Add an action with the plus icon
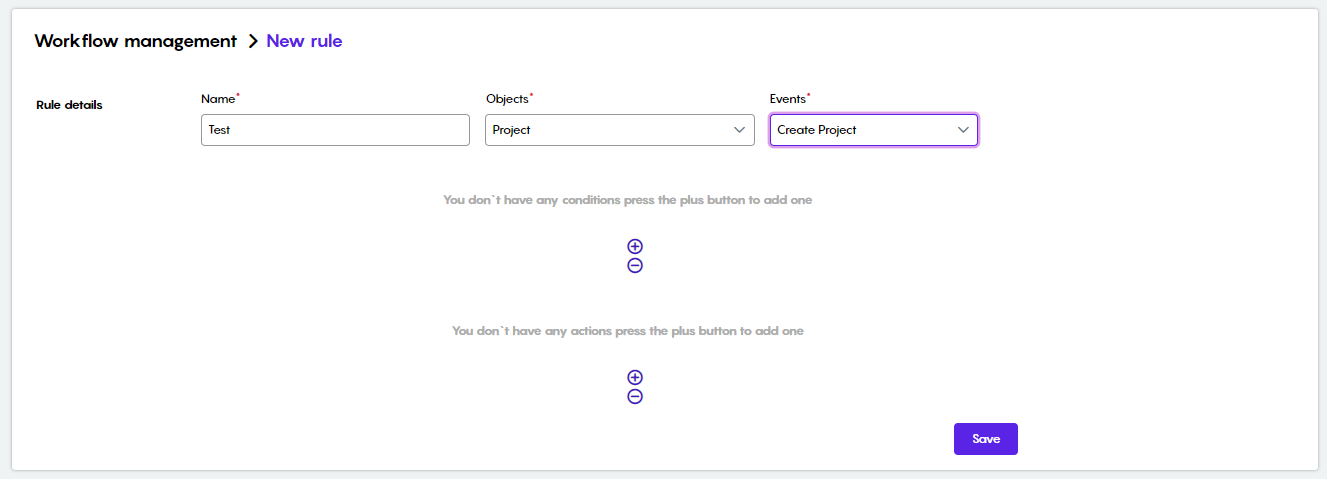Viewport: 1327px width, 479px height. [x=634, y=377]
